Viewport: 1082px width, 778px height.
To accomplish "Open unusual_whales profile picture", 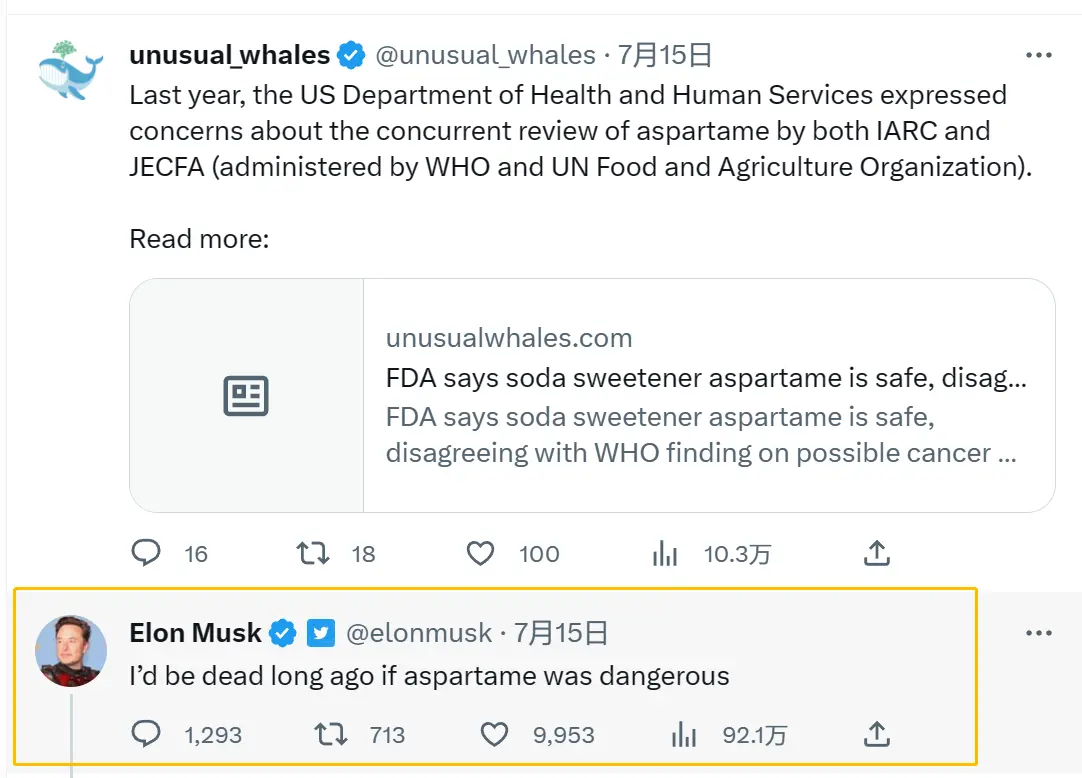I will (70, 70).
